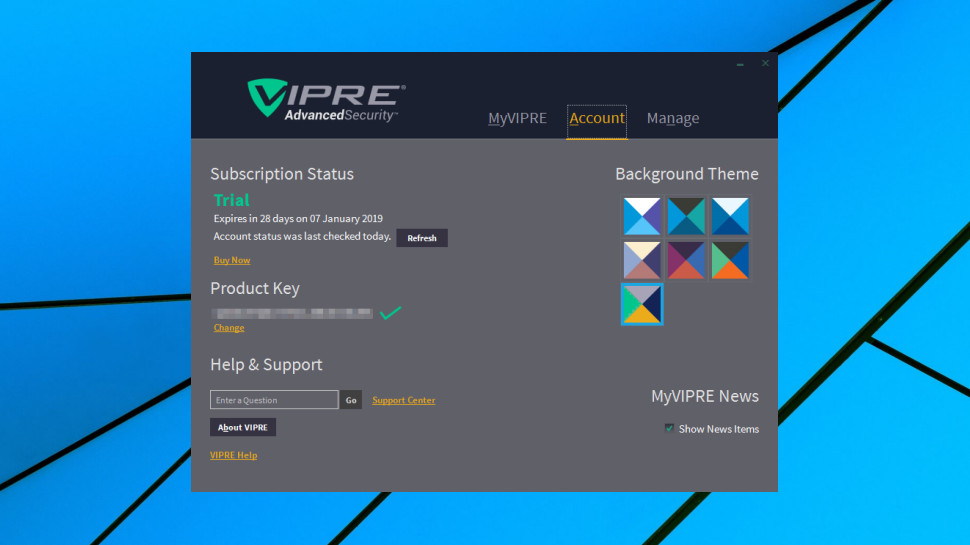Choose the selected green and yellow theme
The image size is (970, 545).
point(642,304)
